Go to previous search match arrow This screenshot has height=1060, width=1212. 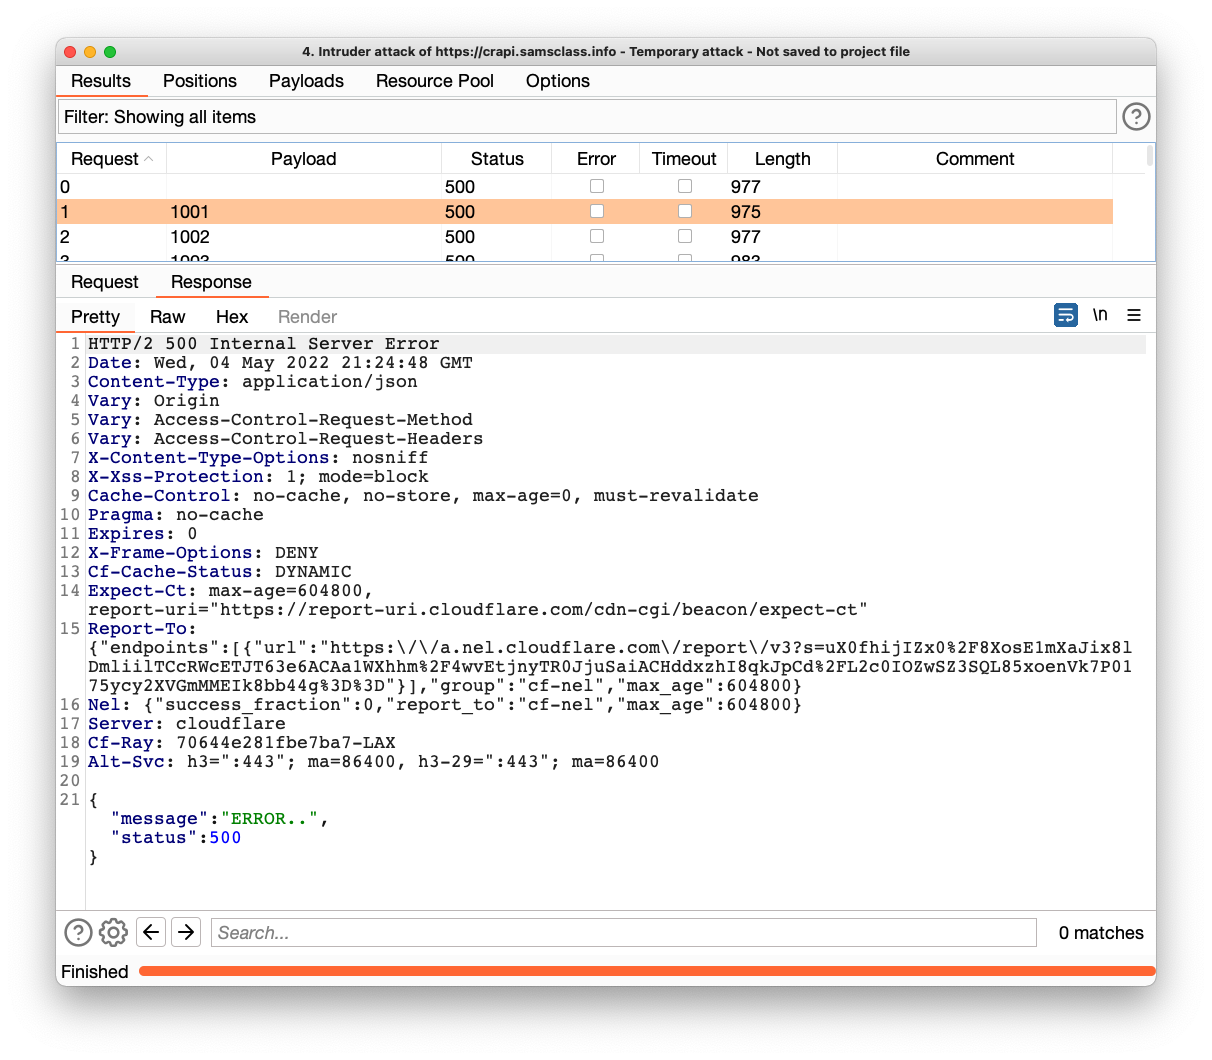[151, 933]
